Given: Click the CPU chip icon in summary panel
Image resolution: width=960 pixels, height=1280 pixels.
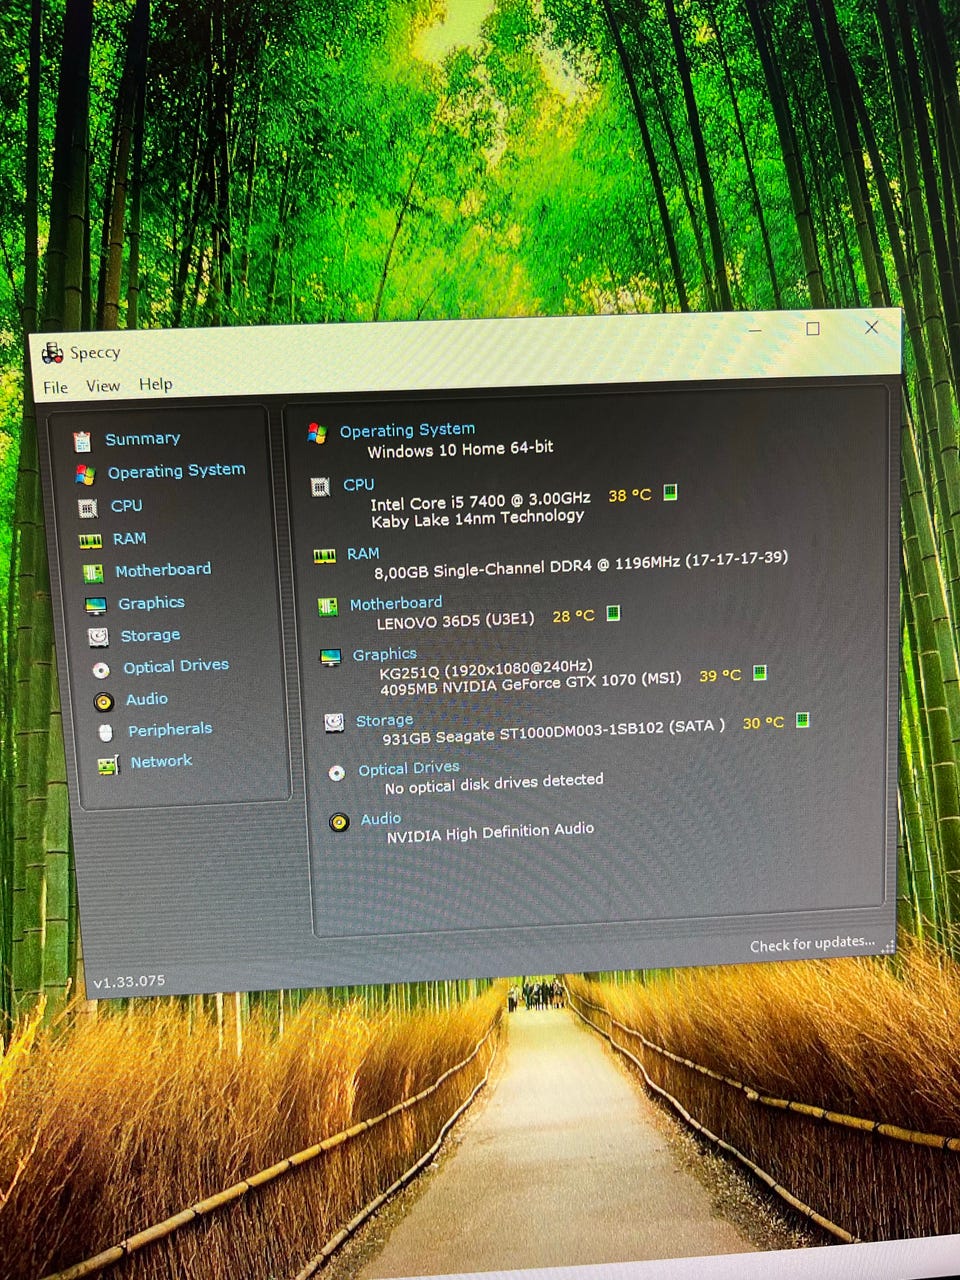Looking at the screenshot, I should (x=320, y=487).
